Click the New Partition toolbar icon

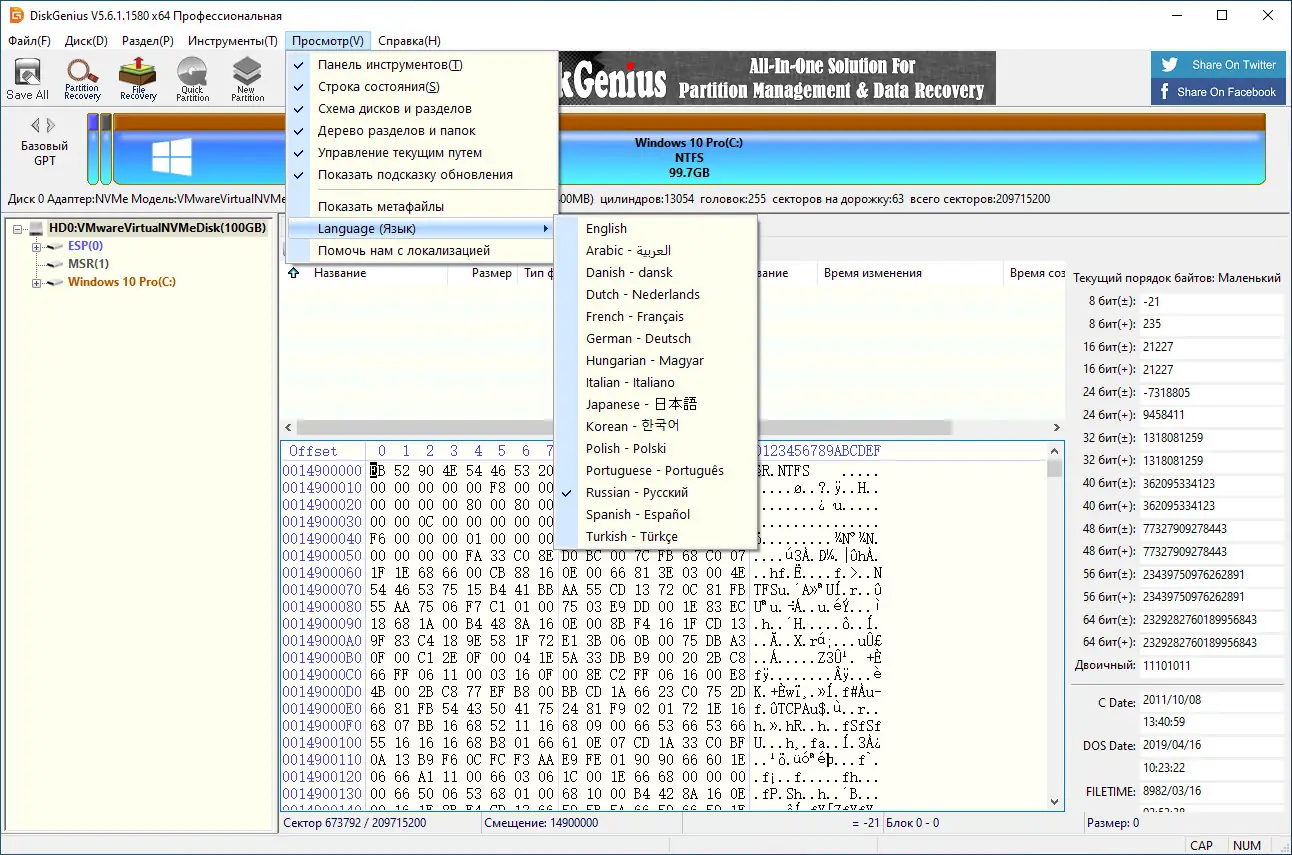(x=247, y=79)
